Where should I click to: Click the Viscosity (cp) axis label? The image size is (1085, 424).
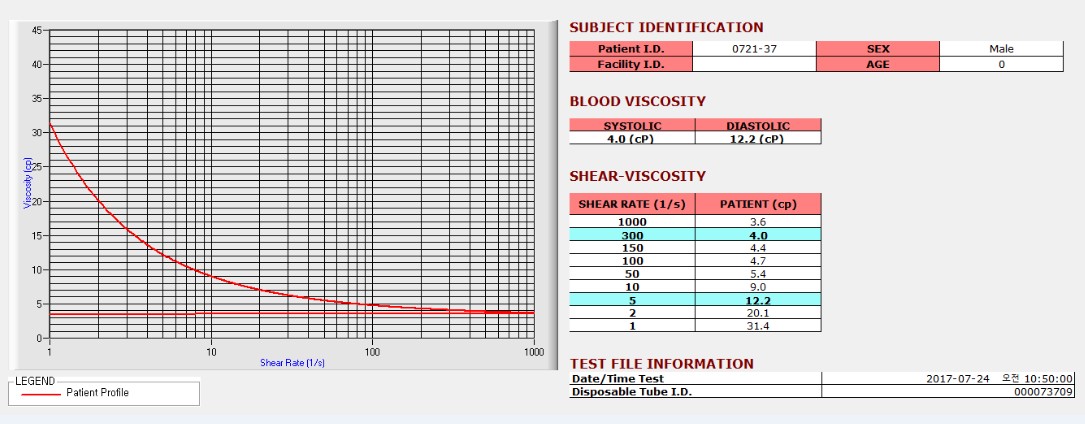click(28, 183)
